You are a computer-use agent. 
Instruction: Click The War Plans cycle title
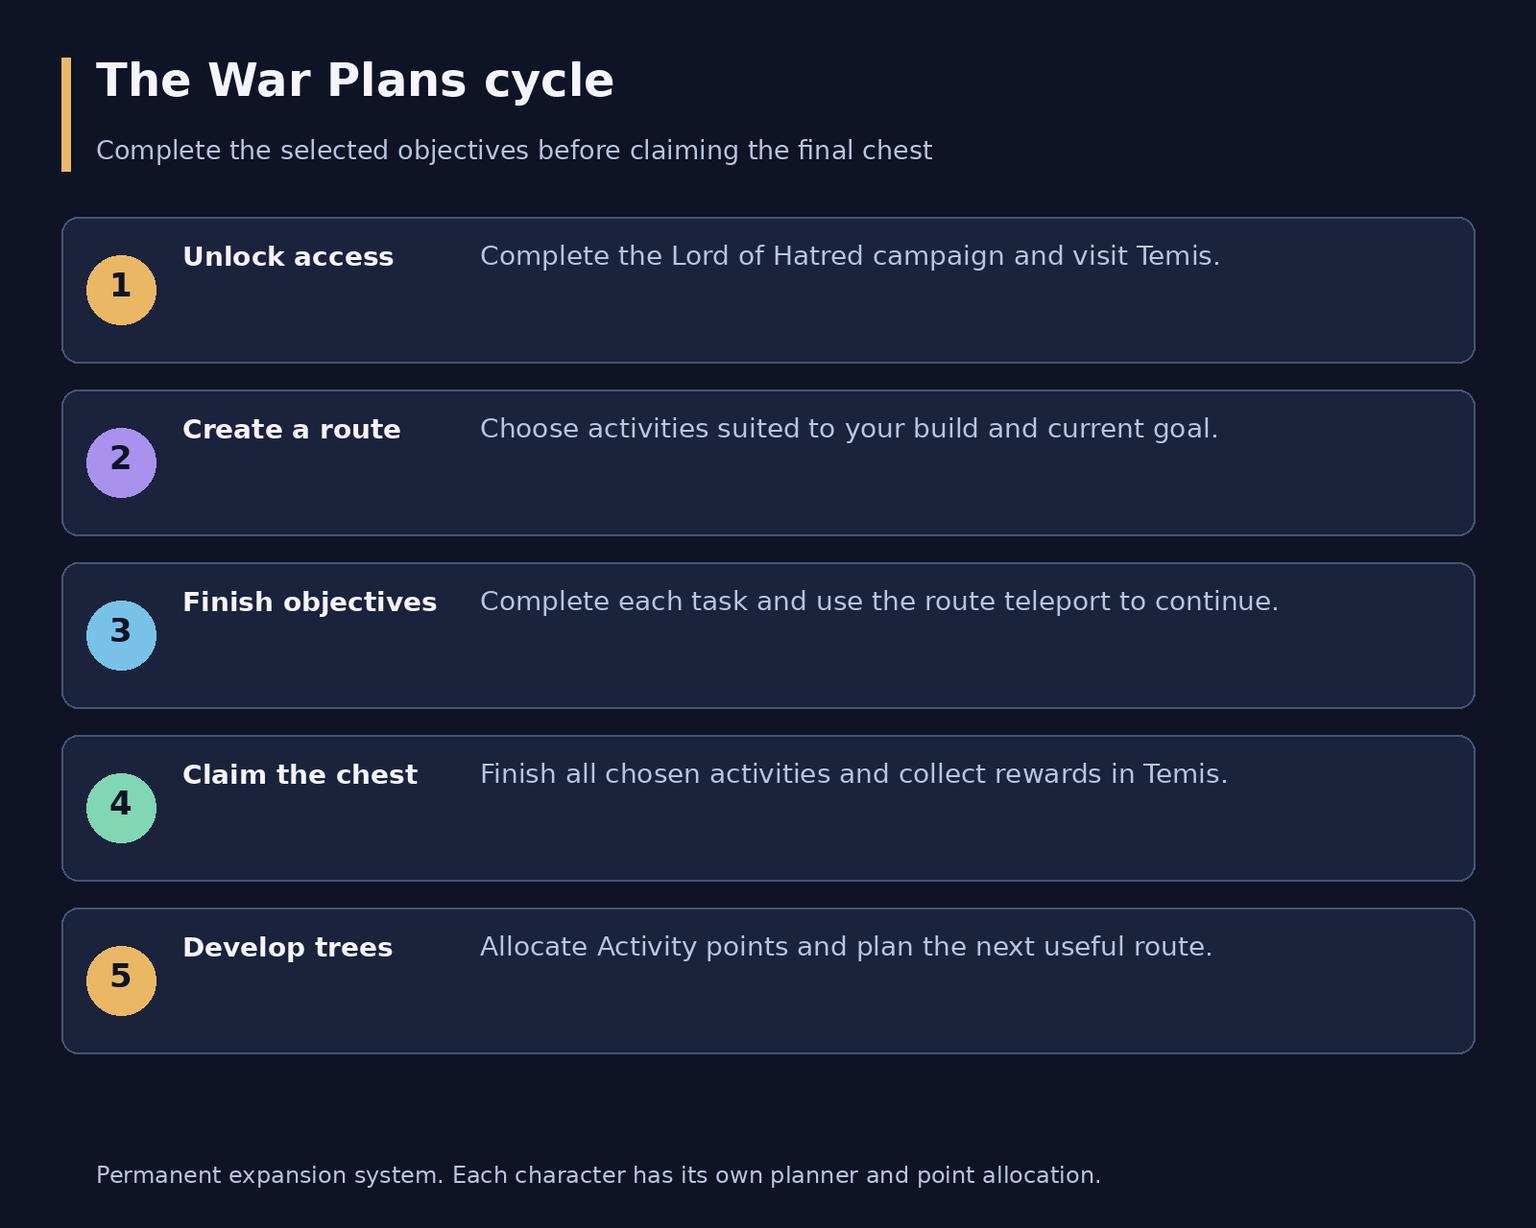coord(355,81)
